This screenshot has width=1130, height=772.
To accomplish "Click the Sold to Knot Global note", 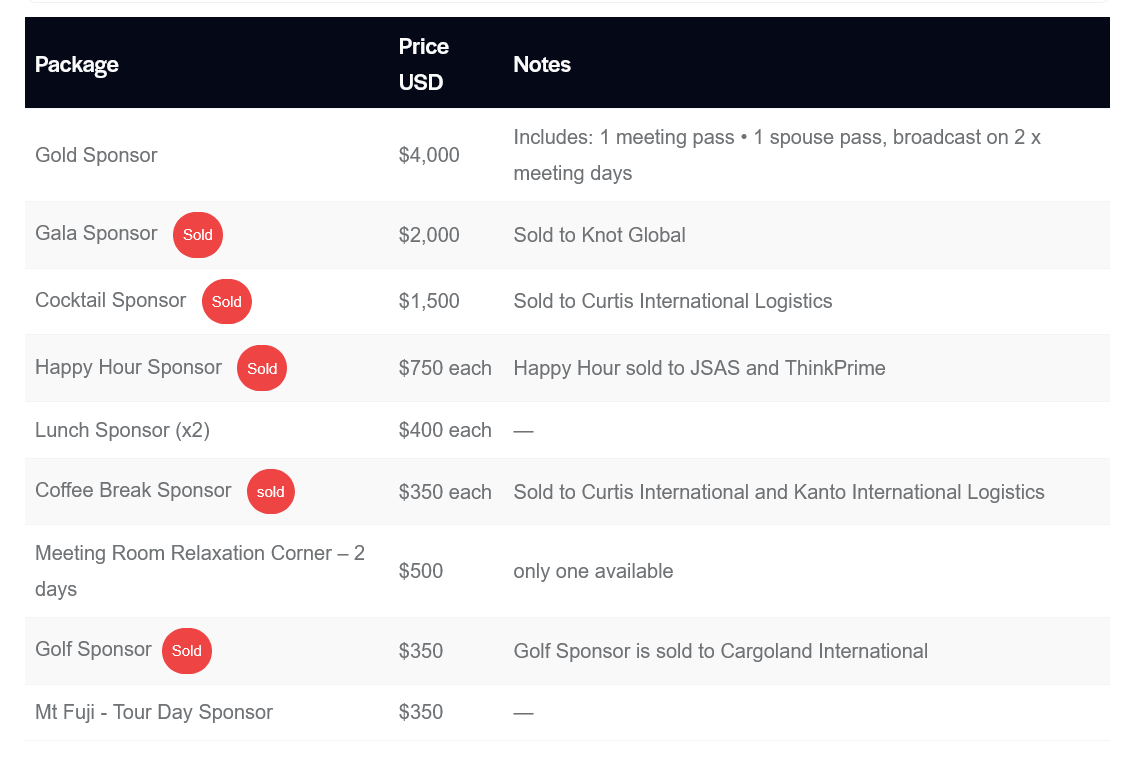I will pos(599,235).
